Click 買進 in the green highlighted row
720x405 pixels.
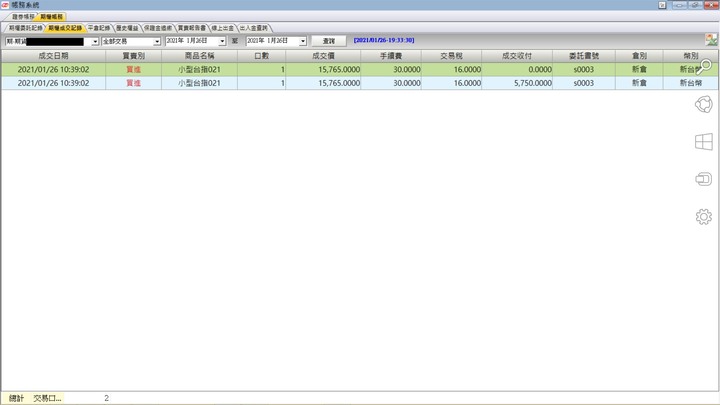[134, 69]
